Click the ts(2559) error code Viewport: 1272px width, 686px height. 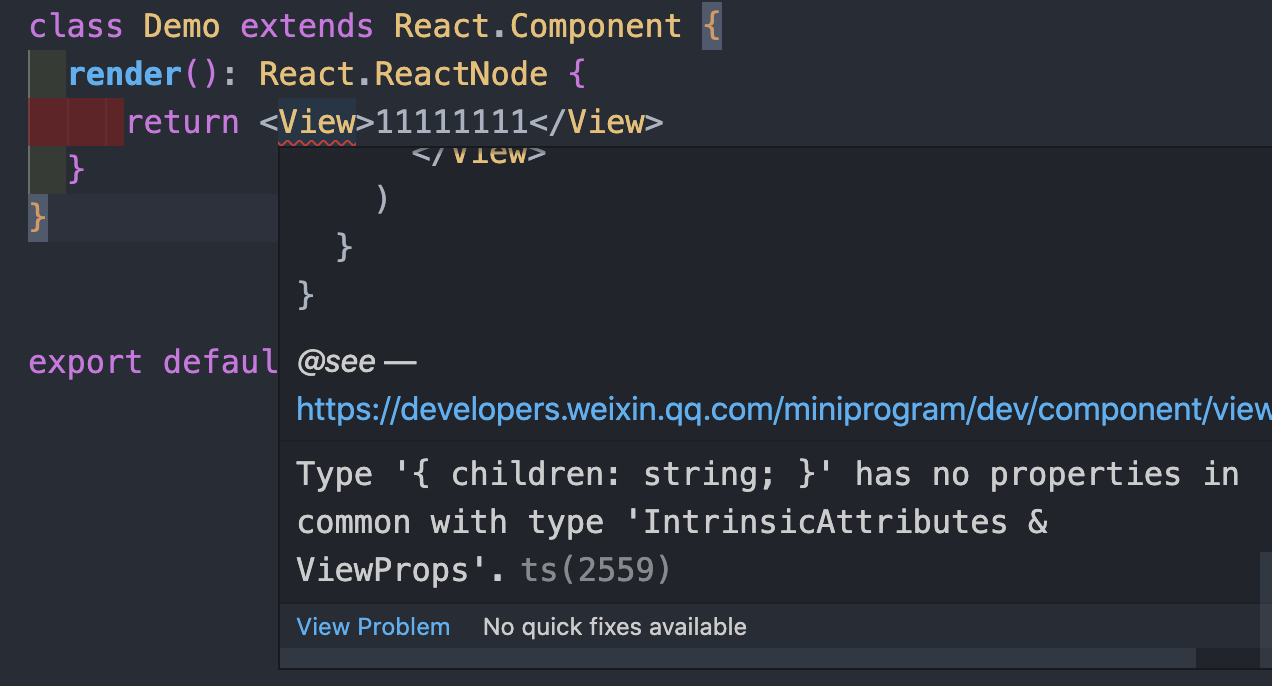[x=595, y=570]
